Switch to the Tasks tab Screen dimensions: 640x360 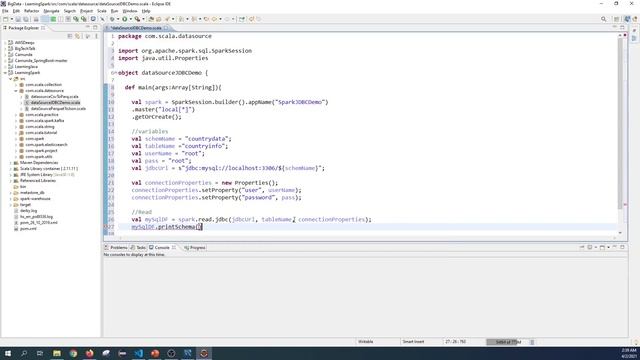point(138,248)
